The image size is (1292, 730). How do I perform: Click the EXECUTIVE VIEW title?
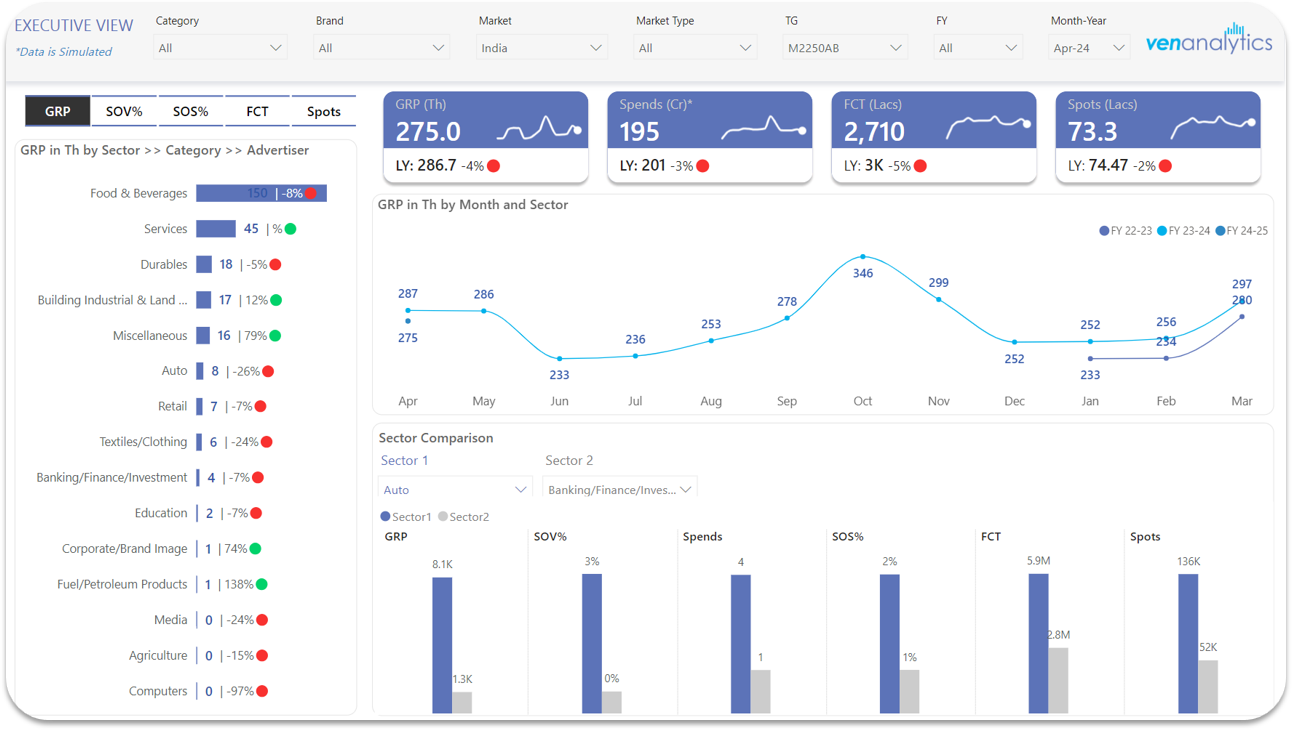click(74, 25)
